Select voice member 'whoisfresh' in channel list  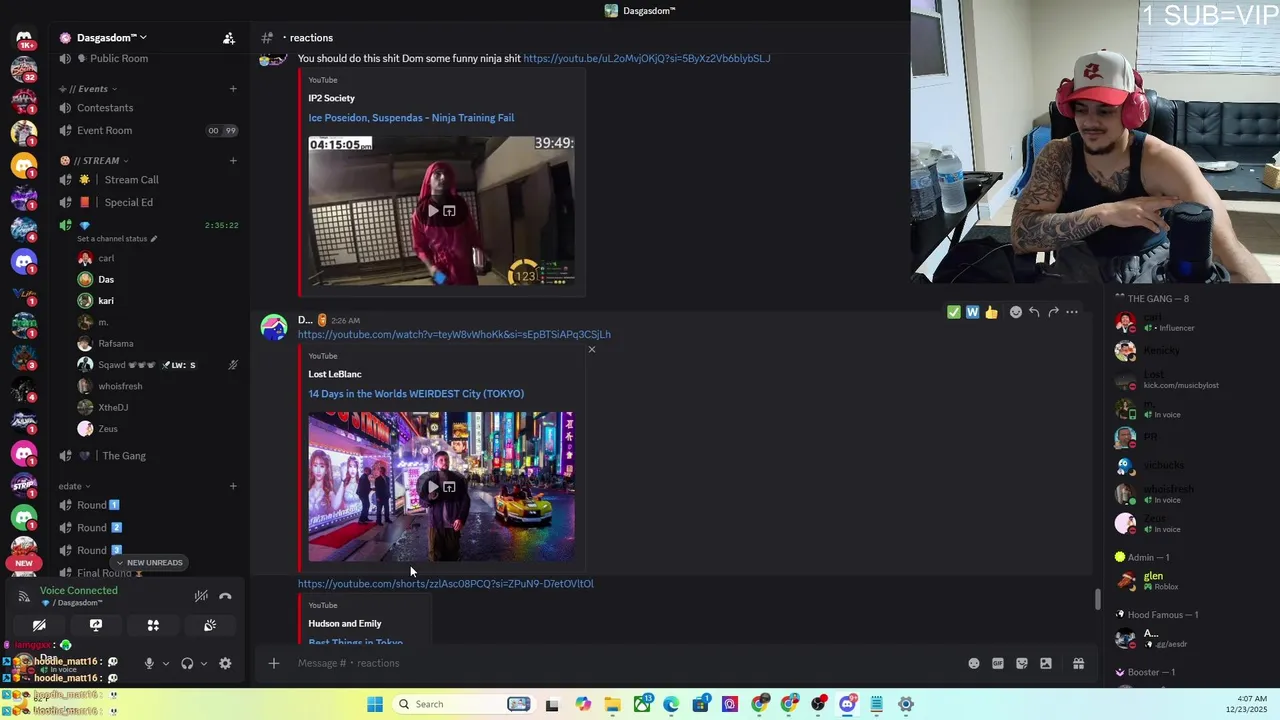pyautogui.click(x=146, y=386)
